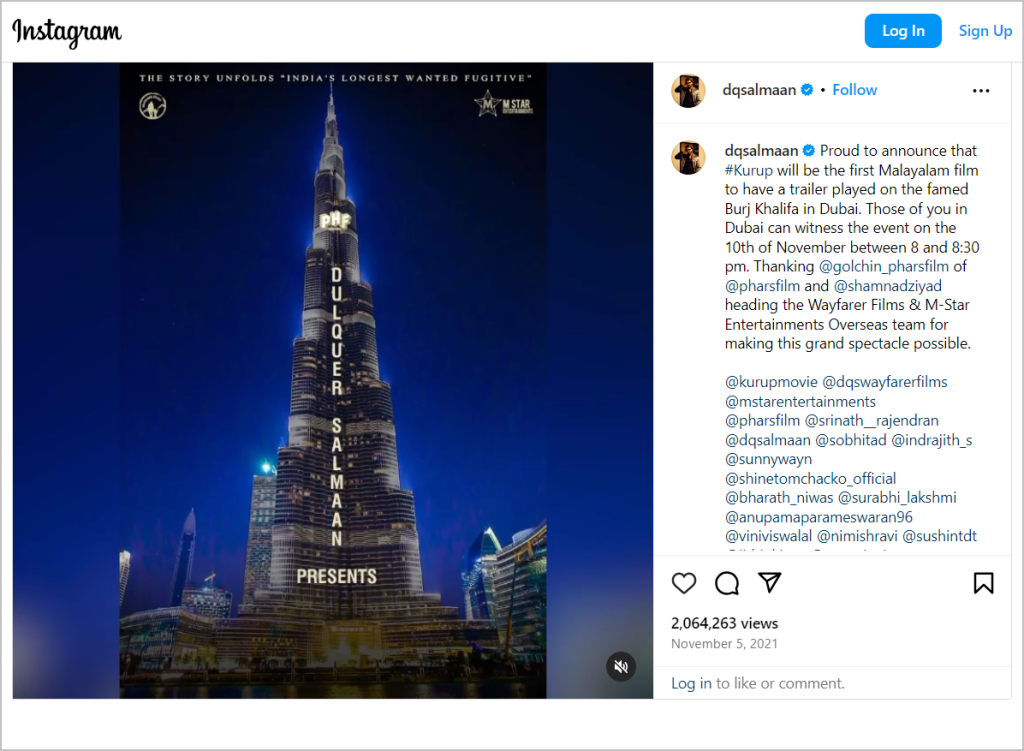Open dqsalmaan profile picture in header

[688, 91]
